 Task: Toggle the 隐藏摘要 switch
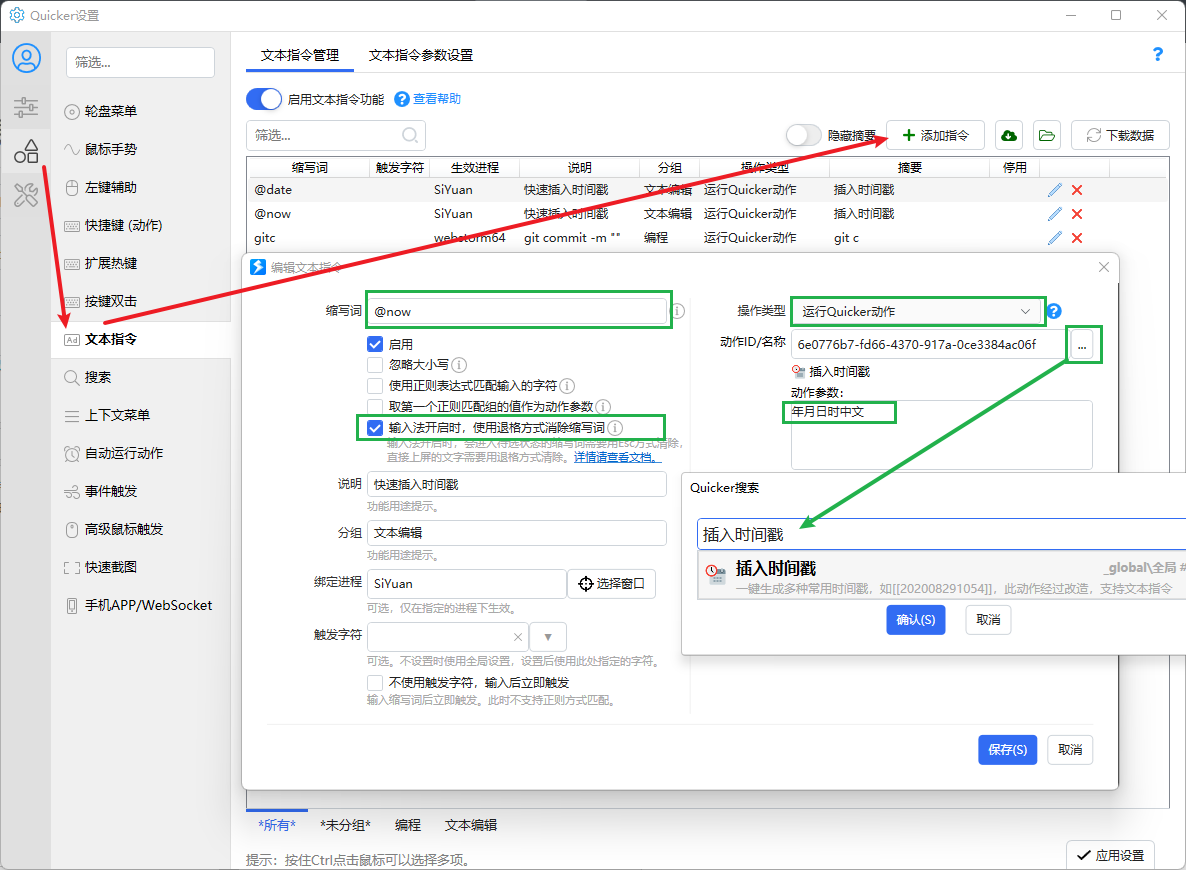803,135
